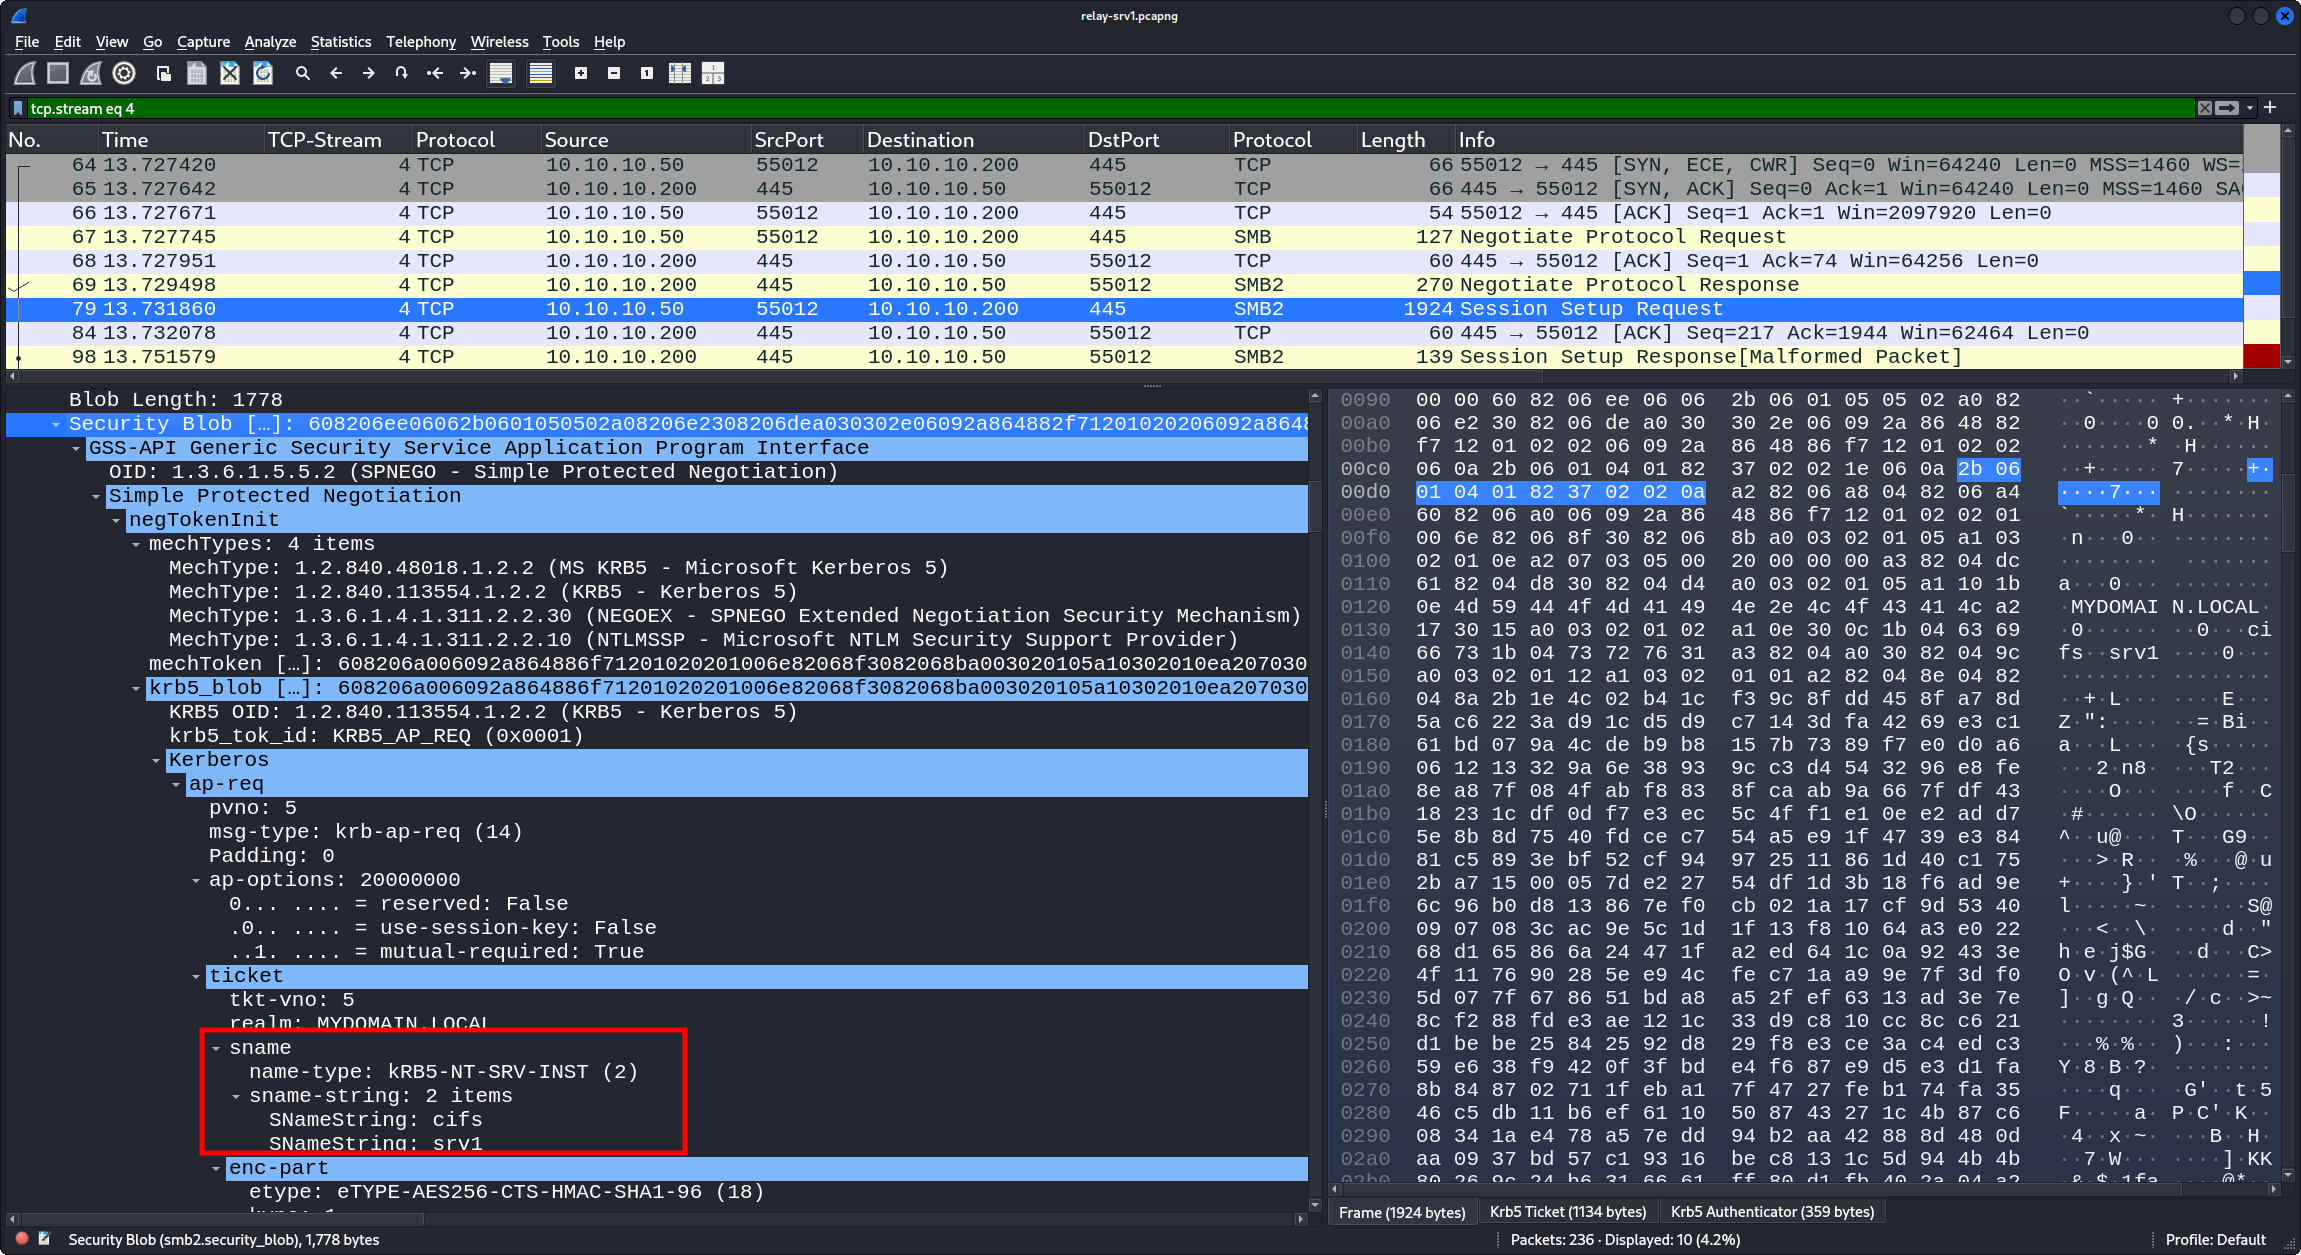Add a display filter button
Viewport: 2301px width, 1255px height.
[2270, 107]
